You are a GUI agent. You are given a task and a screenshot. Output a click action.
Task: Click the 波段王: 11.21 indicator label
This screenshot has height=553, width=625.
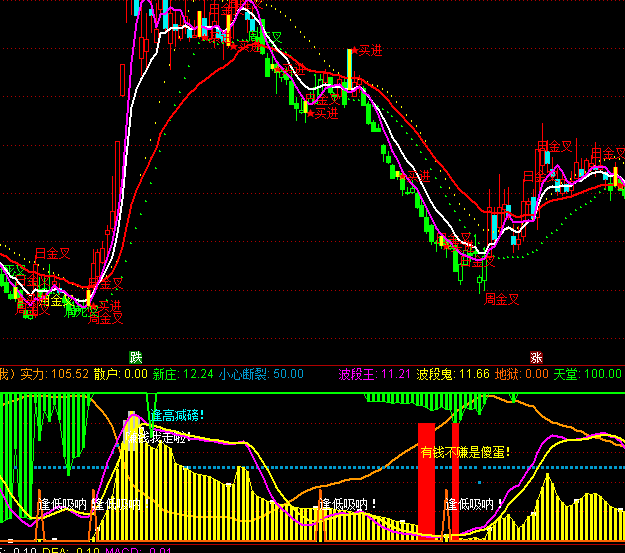pos(375,374)
